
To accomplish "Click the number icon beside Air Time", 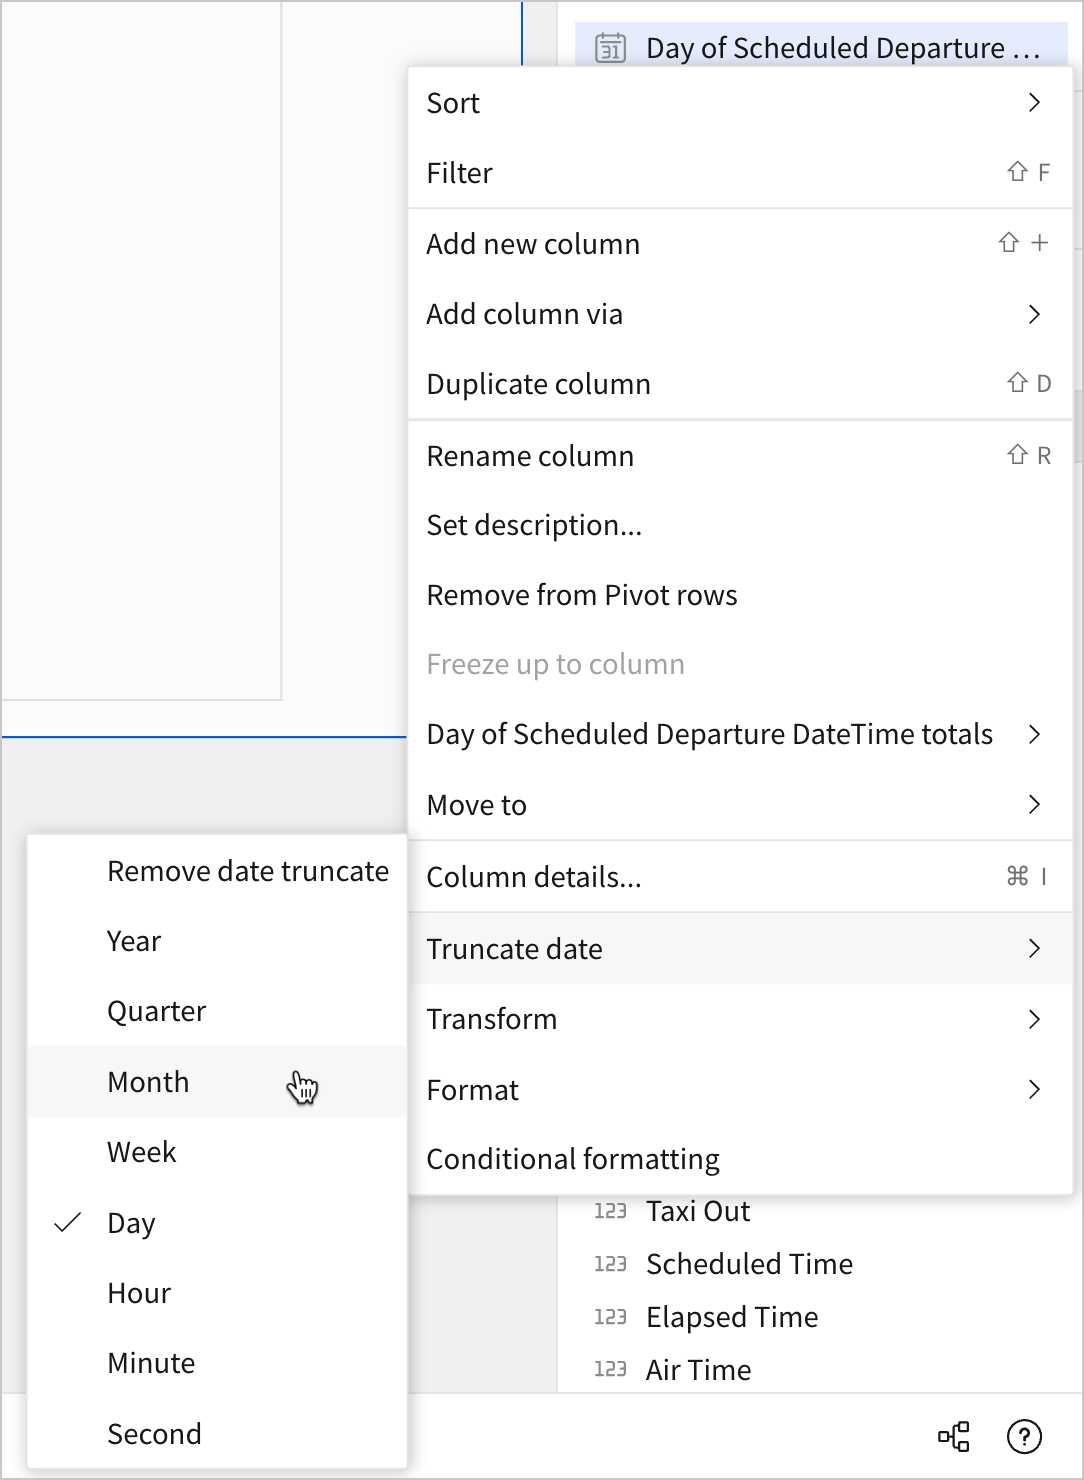I will 610,1370.
